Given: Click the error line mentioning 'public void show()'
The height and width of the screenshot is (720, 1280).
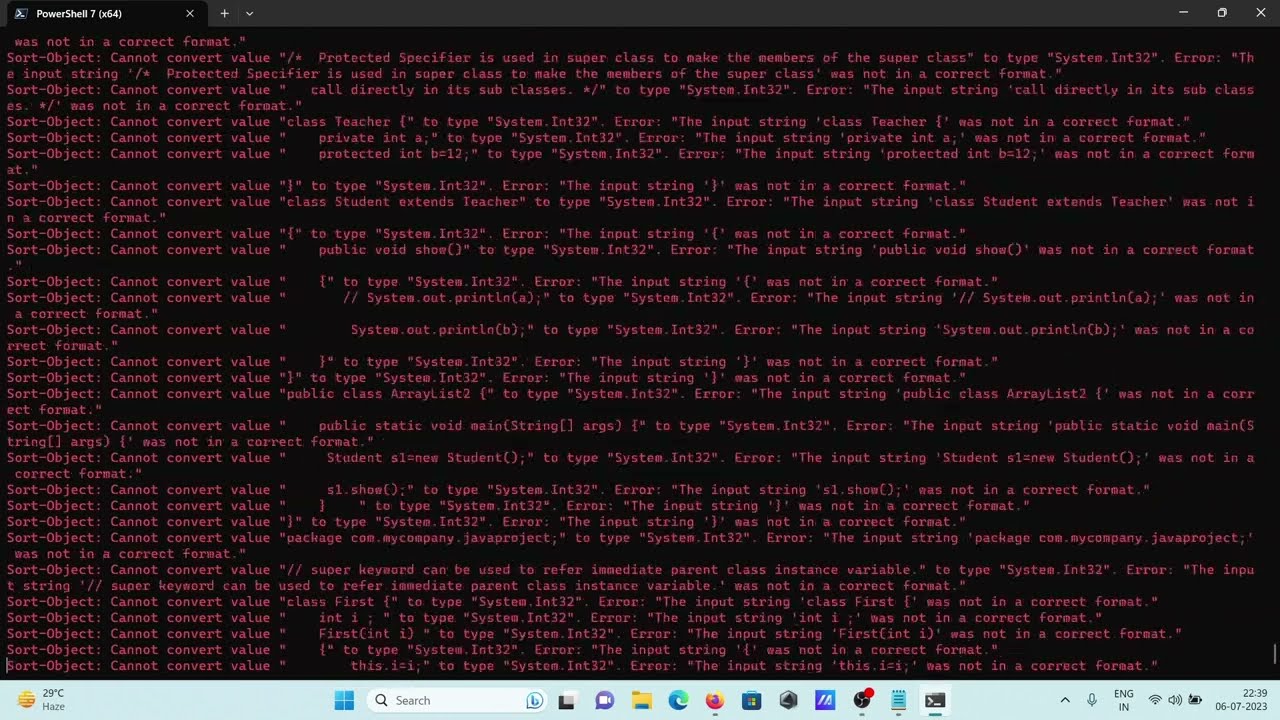Looking at the screenshot, I should point(630,258).
